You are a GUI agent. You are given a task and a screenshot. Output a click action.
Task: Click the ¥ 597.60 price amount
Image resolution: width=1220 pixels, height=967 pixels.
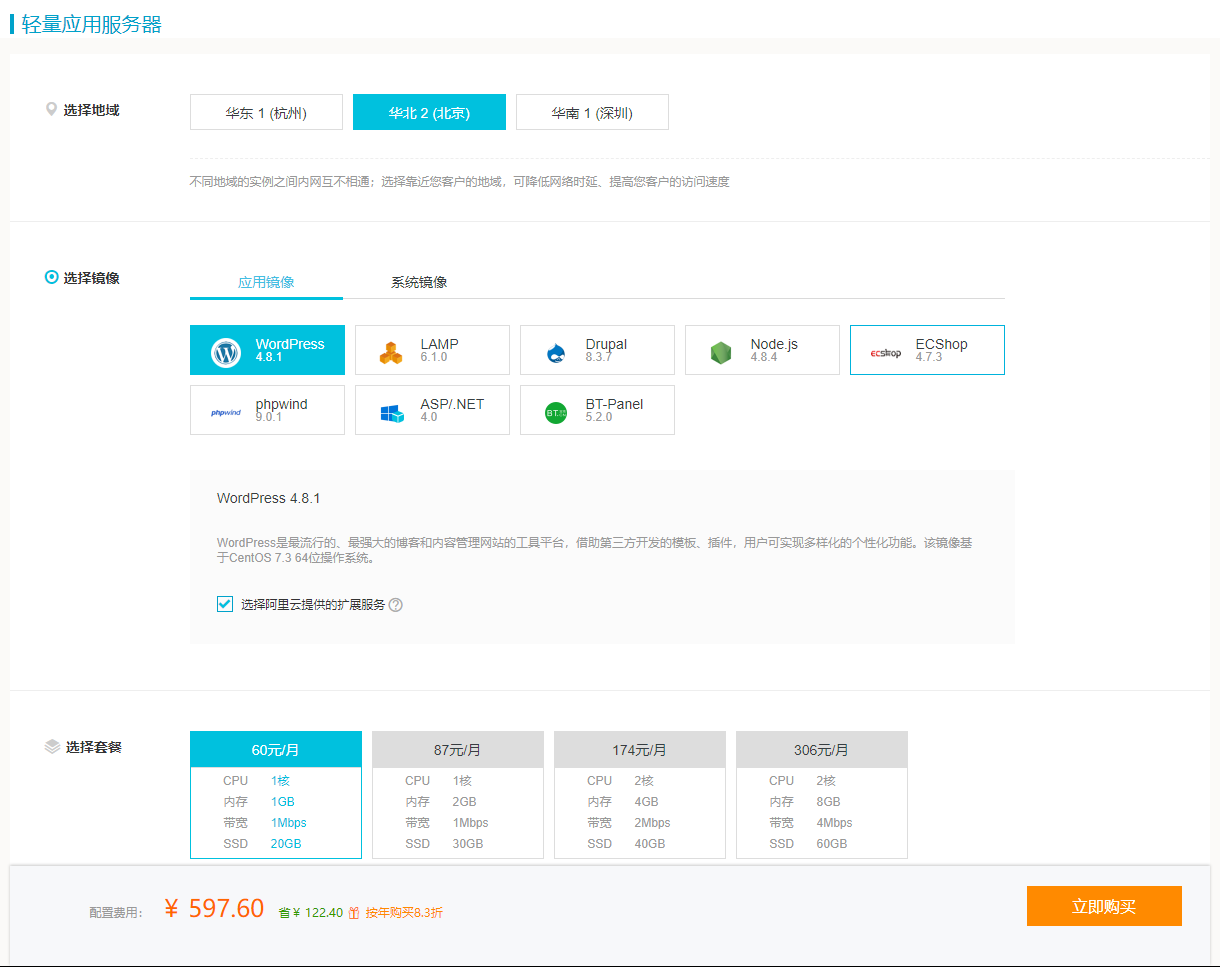pos(214,908)
